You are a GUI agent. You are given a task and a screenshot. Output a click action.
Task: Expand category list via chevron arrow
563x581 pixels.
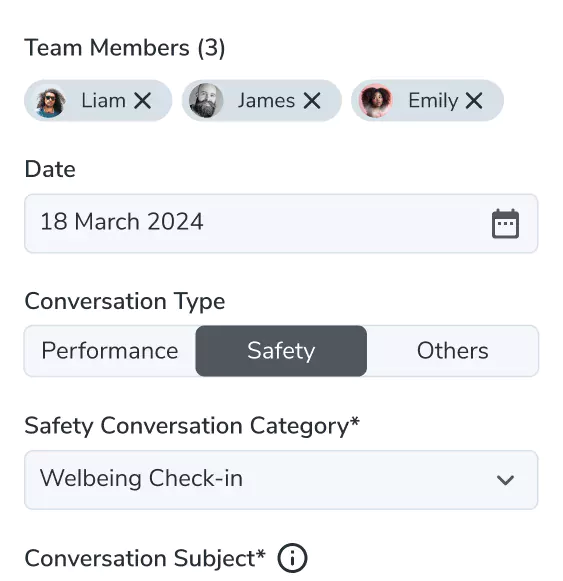505,480
